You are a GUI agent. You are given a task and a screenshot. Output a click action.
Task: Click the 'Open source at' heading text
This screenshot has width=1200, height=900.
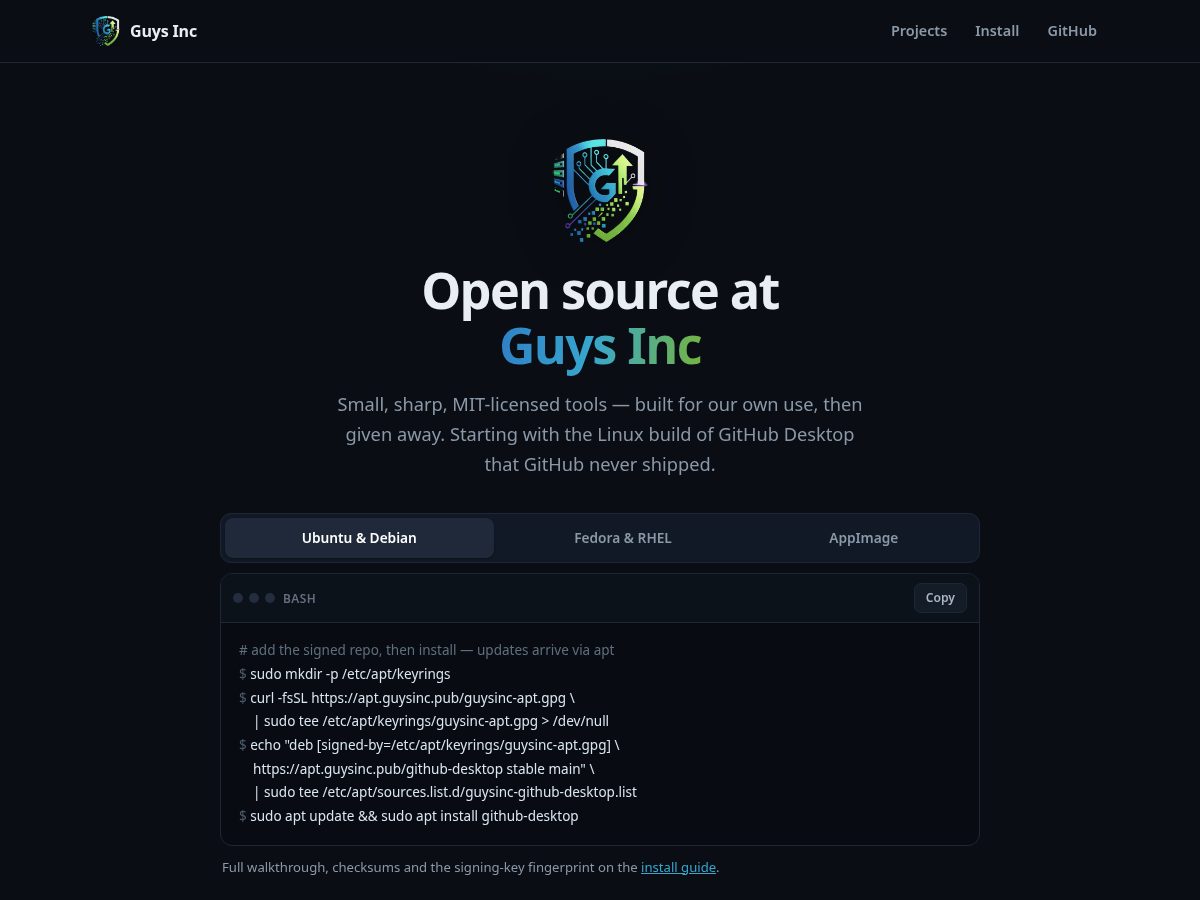pyautogui.click(x=600, y=291)
